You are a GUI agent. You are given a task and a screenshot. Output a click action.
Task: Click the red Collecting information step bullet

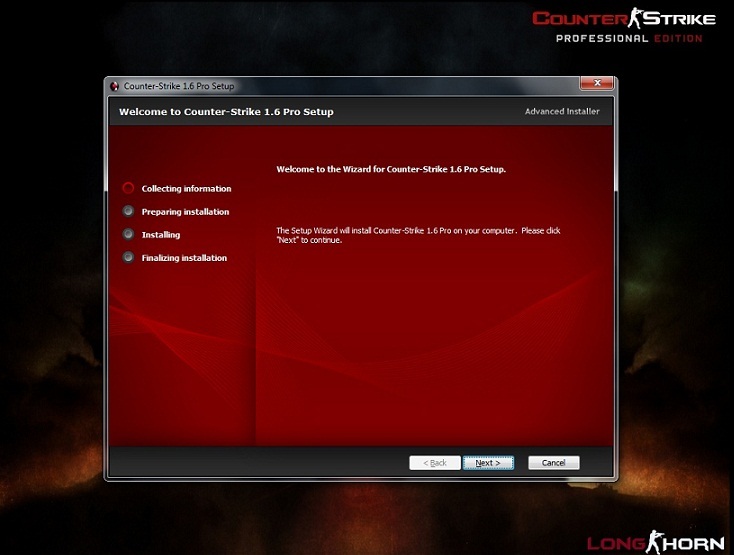point(128,188)
